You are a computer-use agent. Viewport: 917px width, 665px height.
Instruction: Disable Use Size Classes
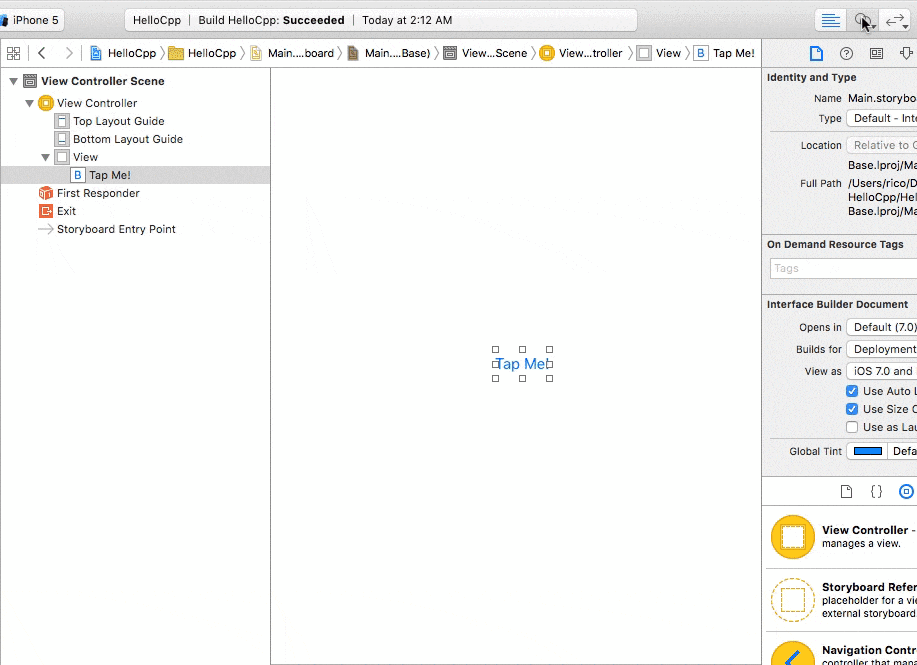852,408
